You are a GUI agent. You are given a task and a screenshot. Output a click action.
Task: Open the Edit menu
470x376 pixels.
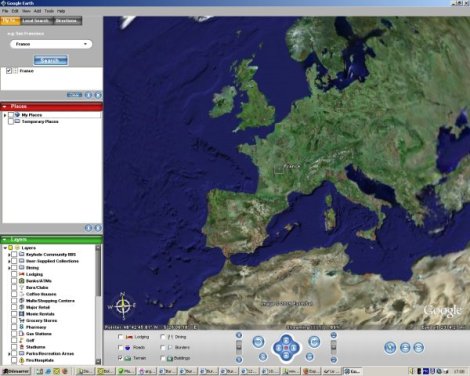[15, 11]
